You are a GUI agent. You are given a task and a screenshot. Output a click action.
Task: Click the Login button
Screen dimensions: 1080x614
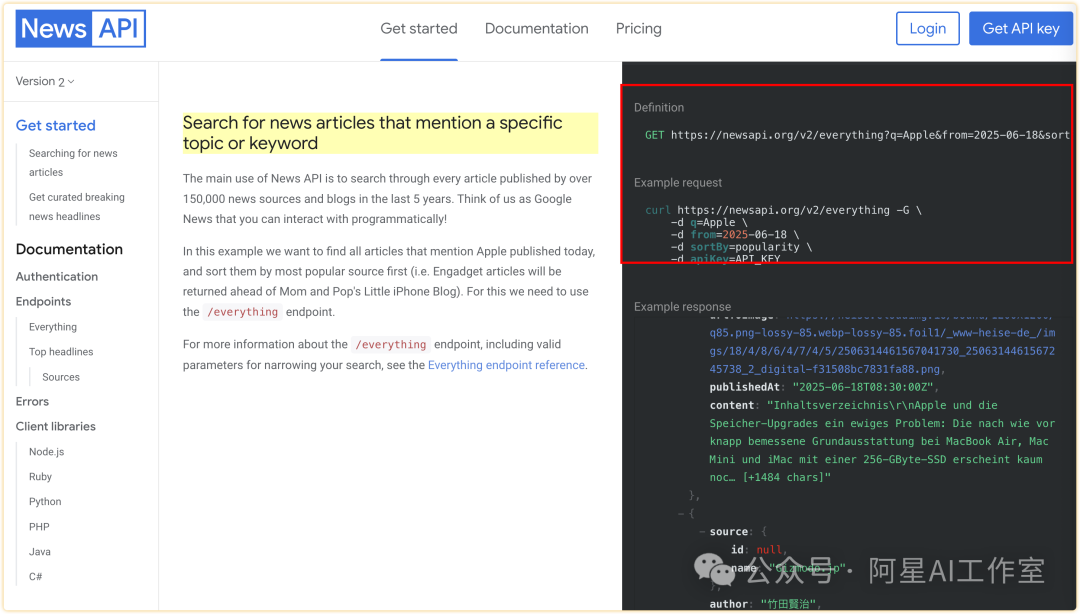point(927,29)
